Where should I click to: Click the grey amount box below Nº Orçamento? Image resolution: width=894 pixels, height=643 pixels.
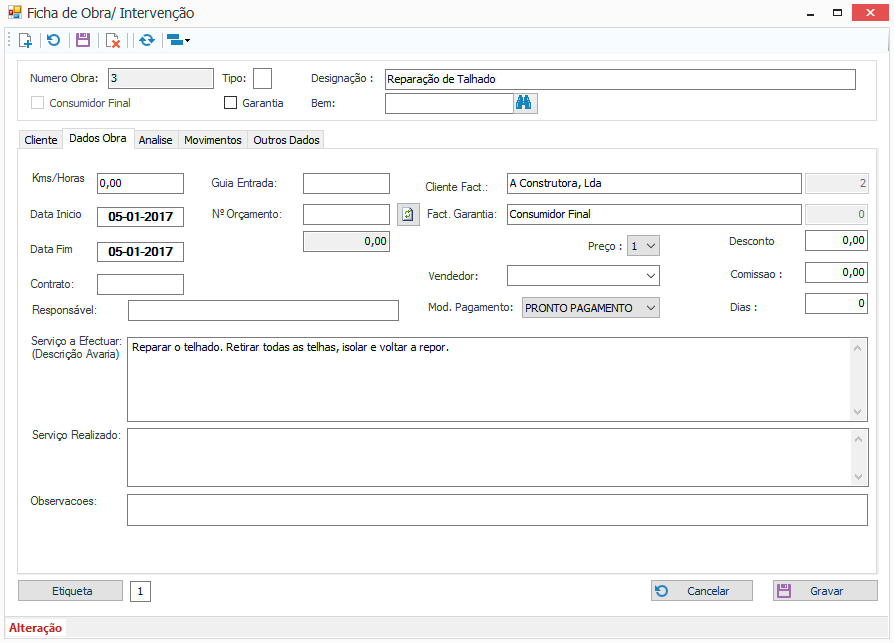pyautogui.click(x=346, y=242)
